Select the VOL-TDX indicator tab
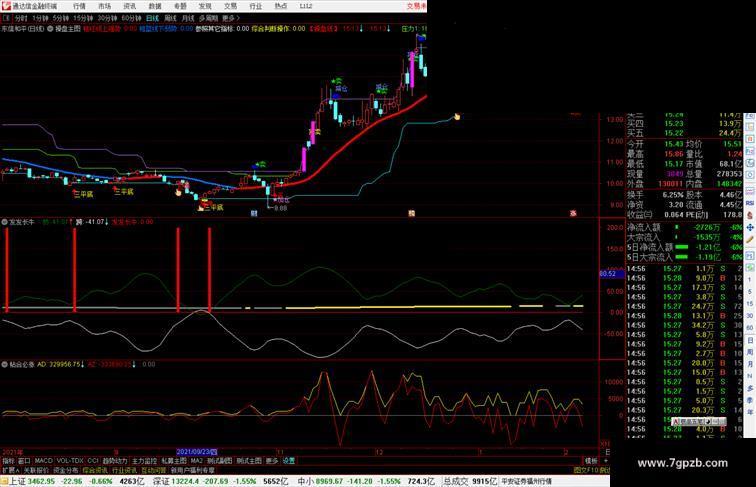The height and width of the screenshot is (487, 756). click(x=70, y=461)
